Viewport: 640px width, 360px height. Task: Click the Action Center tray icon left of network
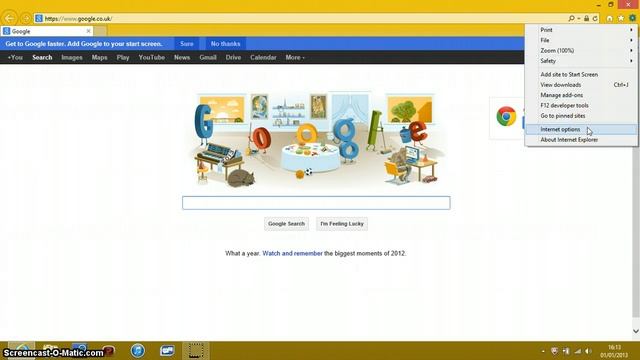point(566,351)
